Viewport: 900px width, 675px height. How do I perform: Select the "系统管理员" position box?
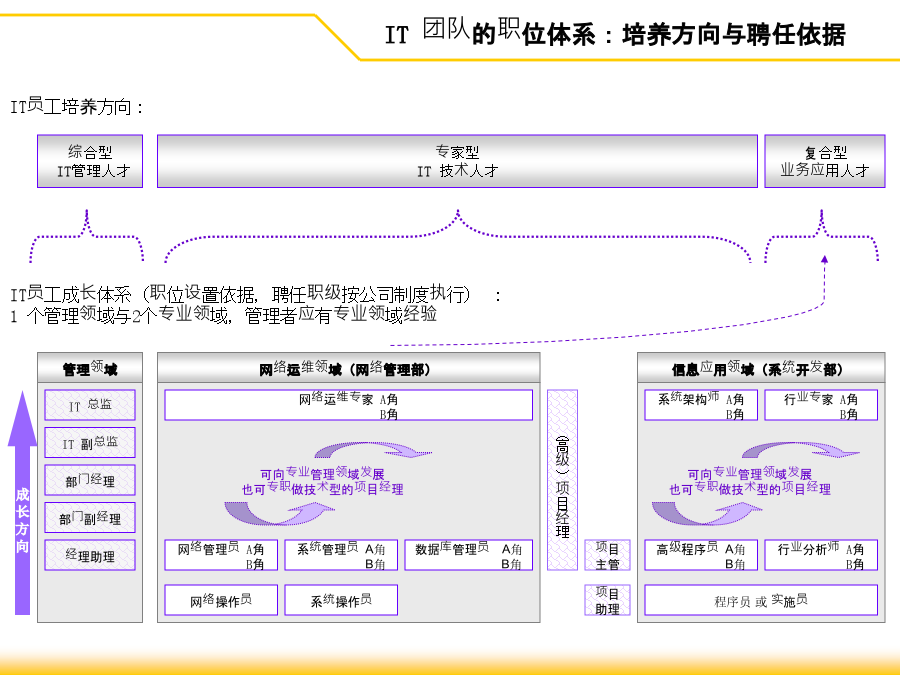pos(341,555)
